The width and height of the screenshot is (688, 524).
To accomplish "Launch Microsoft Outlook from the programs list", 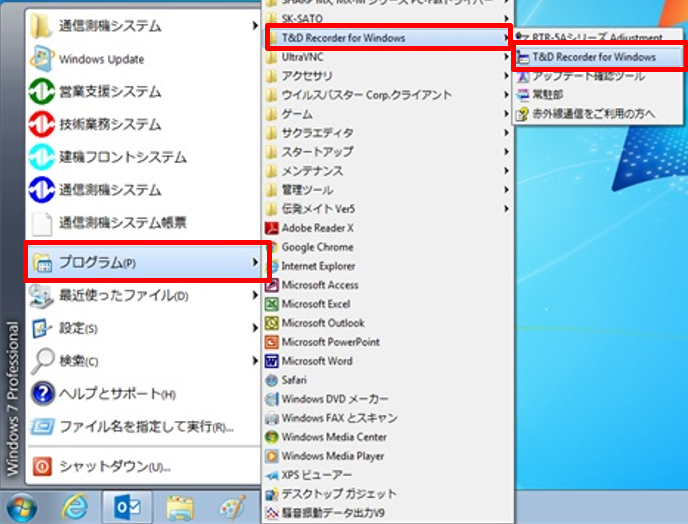I will click(x=388, y=323).
